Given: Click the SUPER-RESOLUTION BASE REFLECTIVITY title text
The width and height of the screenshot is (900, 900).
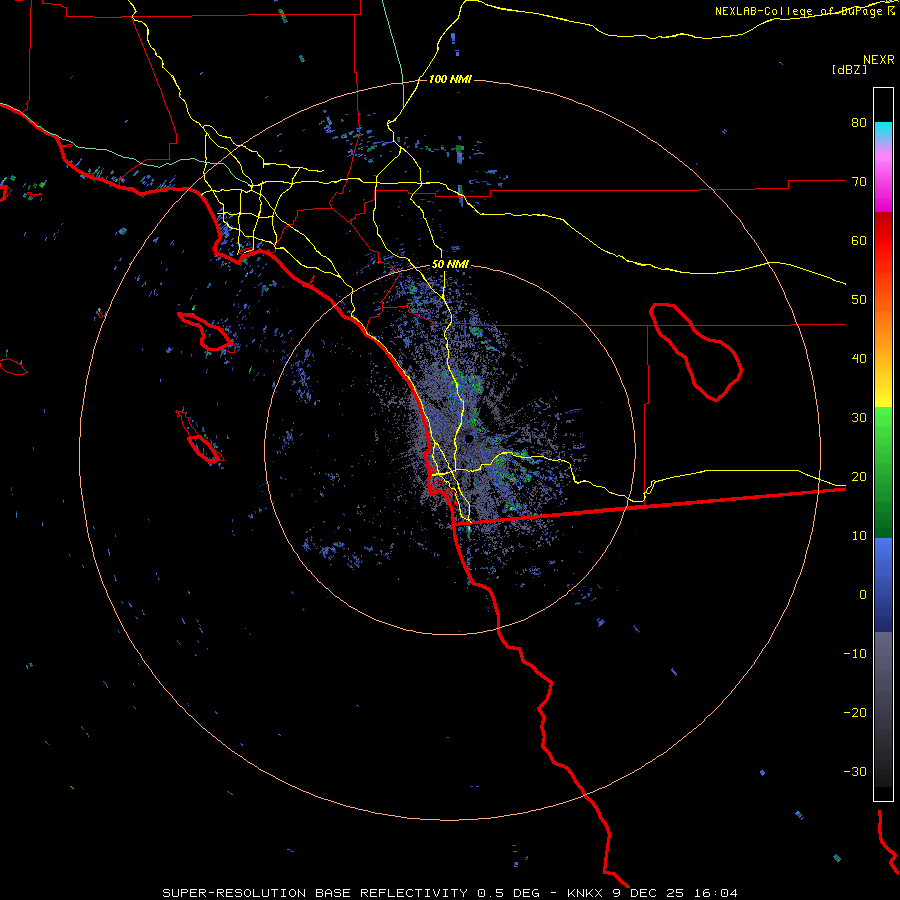Looking at the screenshot, I should (x=315, y=893).
